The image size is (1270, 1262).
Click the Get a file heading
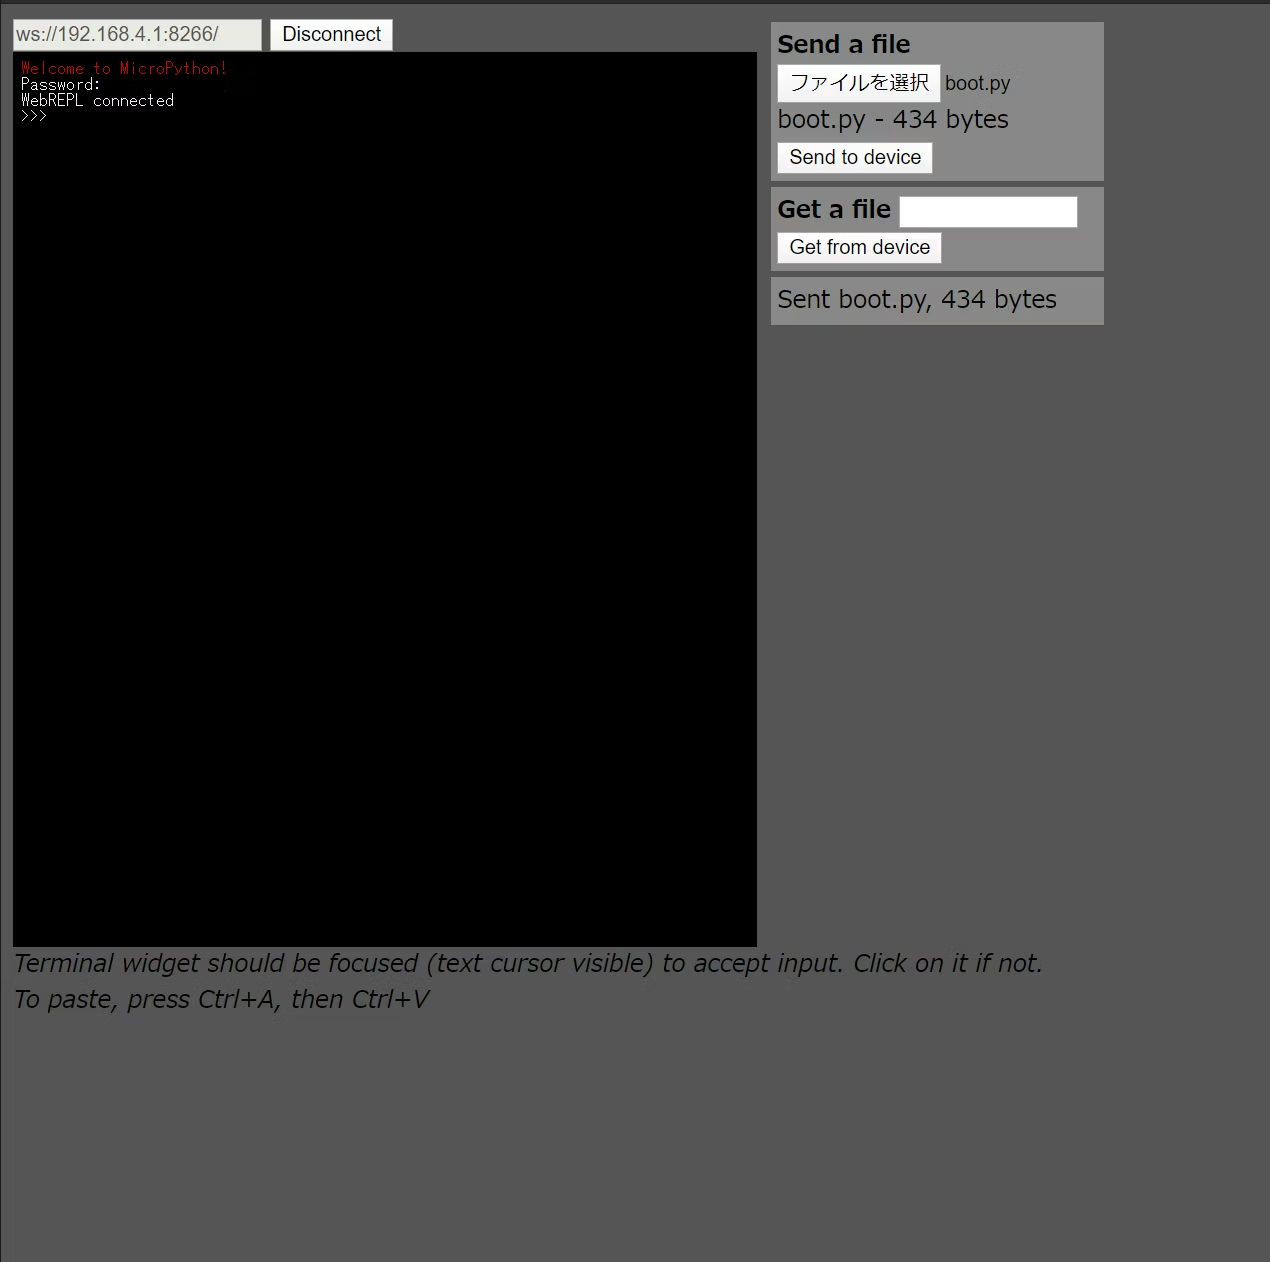834,209
